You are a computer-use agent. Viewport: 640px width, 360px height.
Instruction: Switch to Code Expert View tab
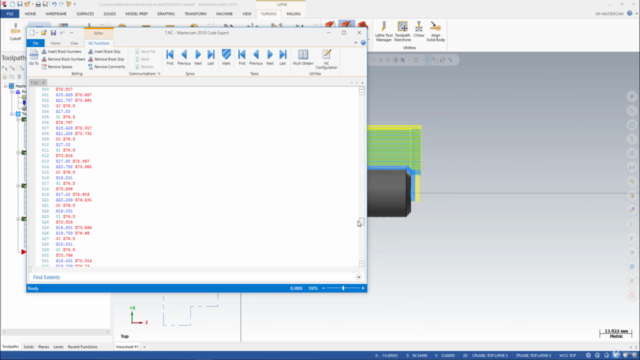[74, 43]
